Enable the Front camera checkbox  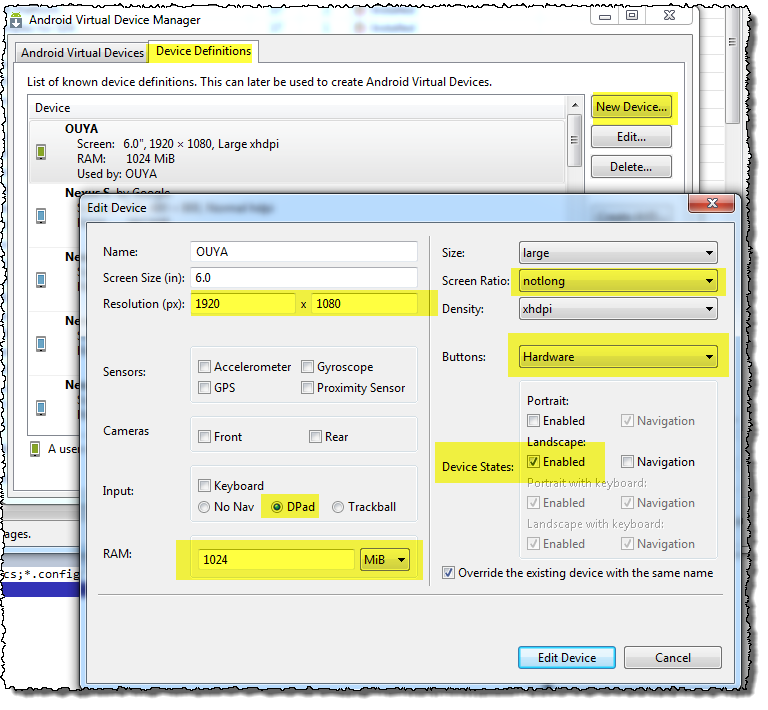click(x=205, y=436)
